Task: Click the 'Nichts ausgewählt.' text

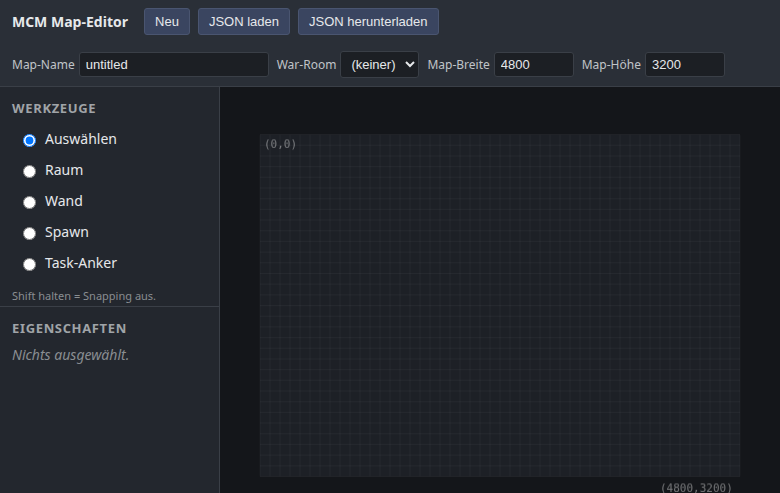Action: 71,355
